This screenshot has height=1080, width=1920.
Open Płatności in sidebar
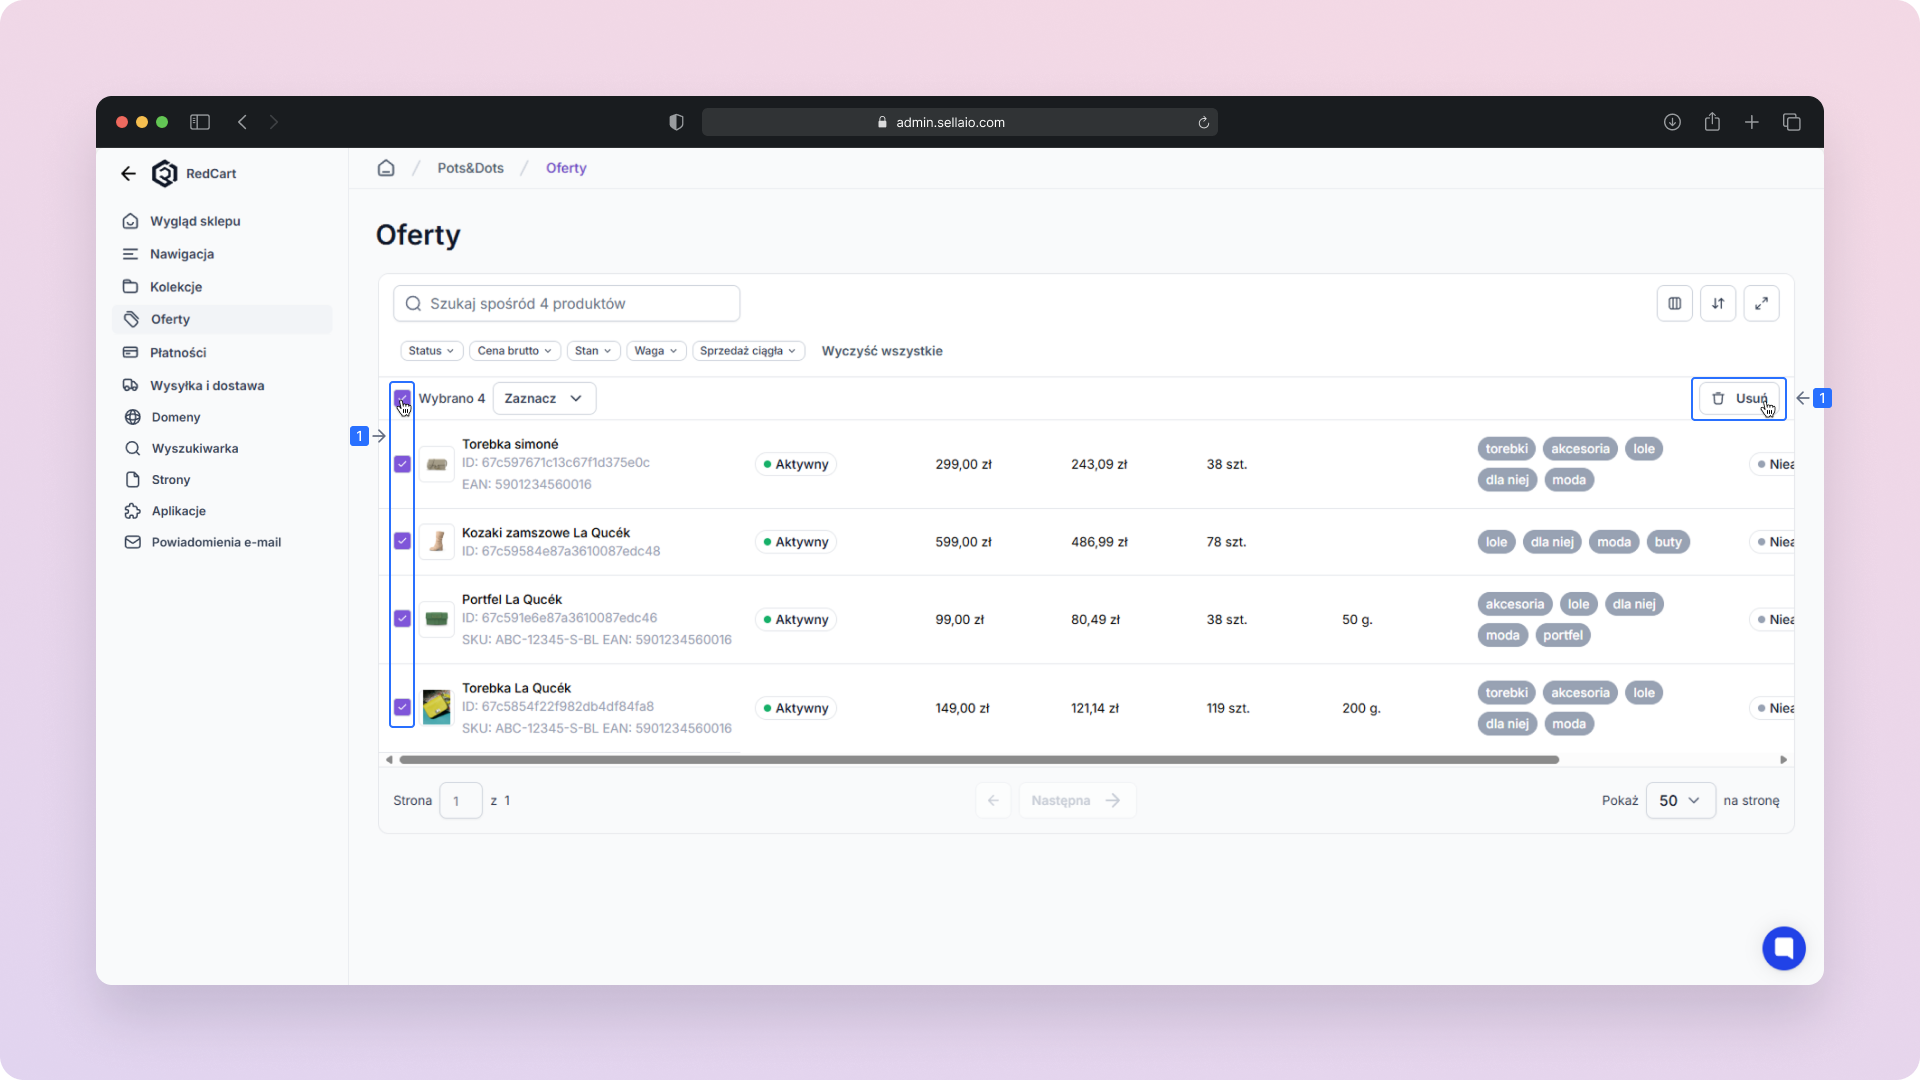click(x=178, y=353)
